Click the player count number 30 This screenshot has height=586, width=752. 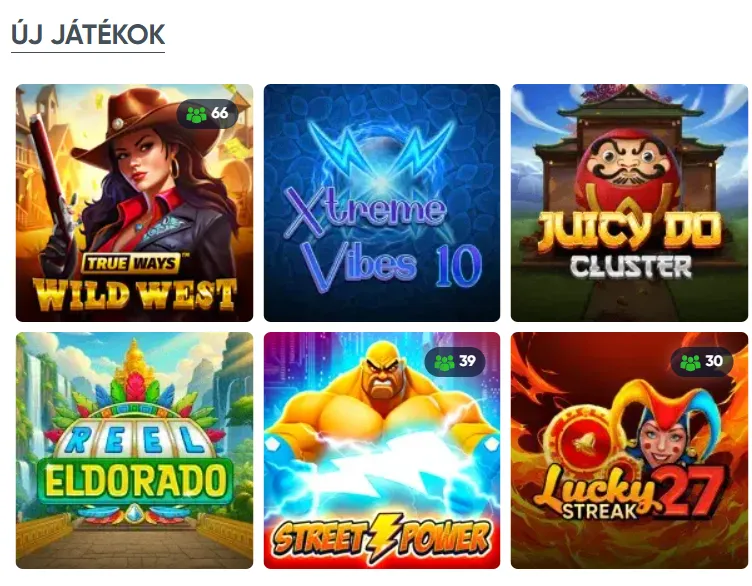pos(714,361)
